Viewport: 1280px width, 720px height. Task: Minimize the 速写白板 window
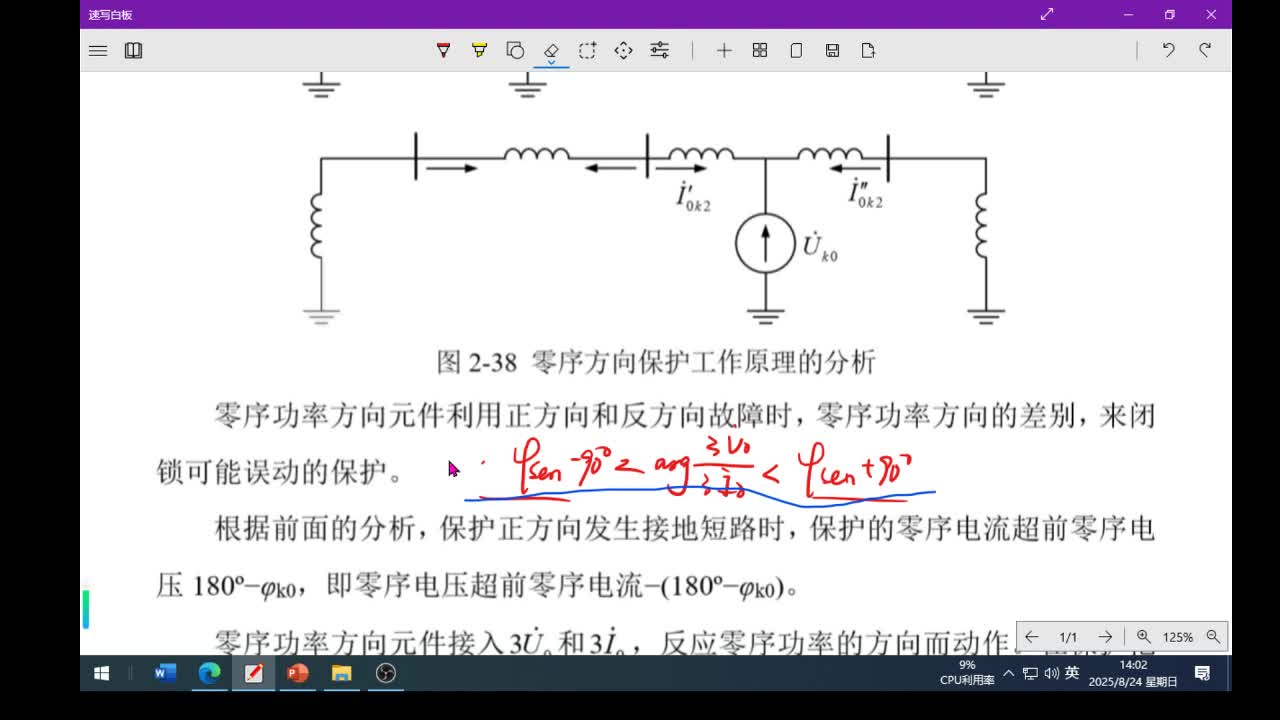(x=1128, y=14)
